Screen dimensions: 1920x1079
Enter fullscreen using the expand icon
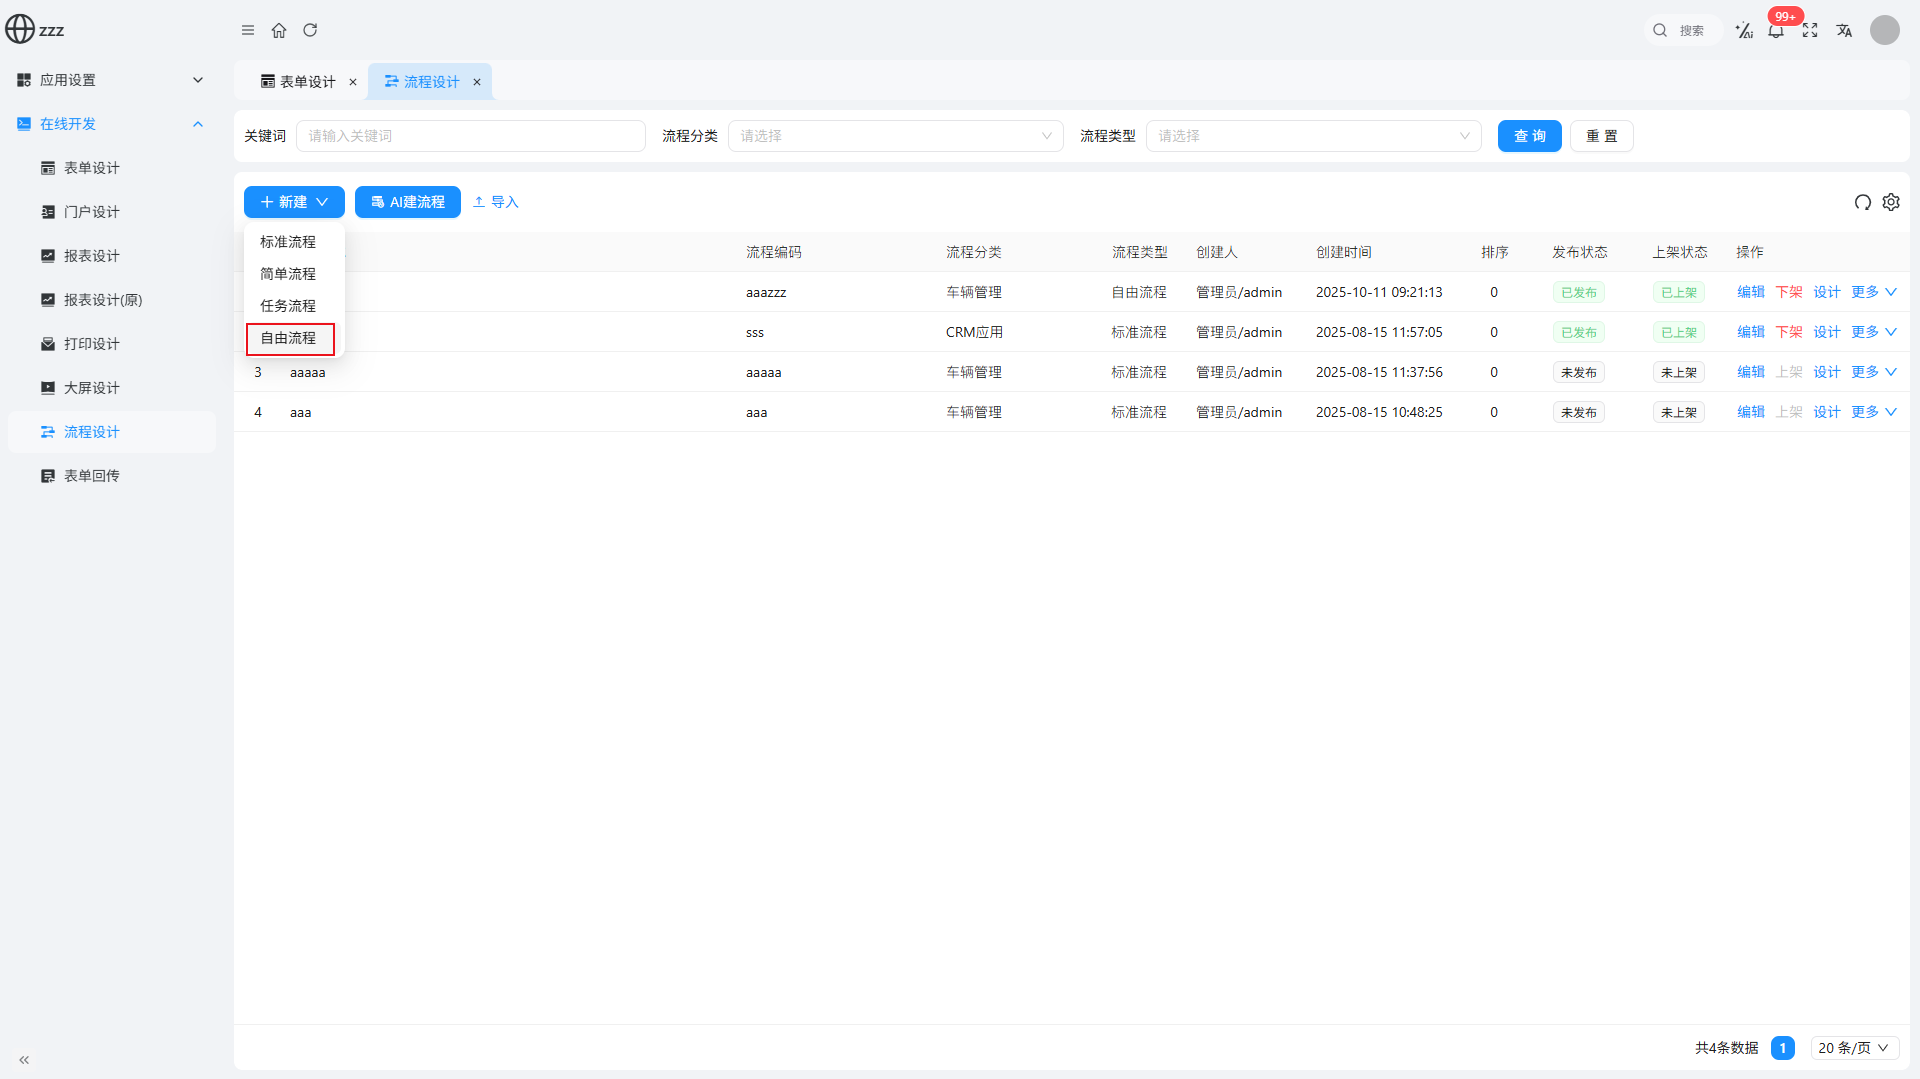pos(1810,31)
